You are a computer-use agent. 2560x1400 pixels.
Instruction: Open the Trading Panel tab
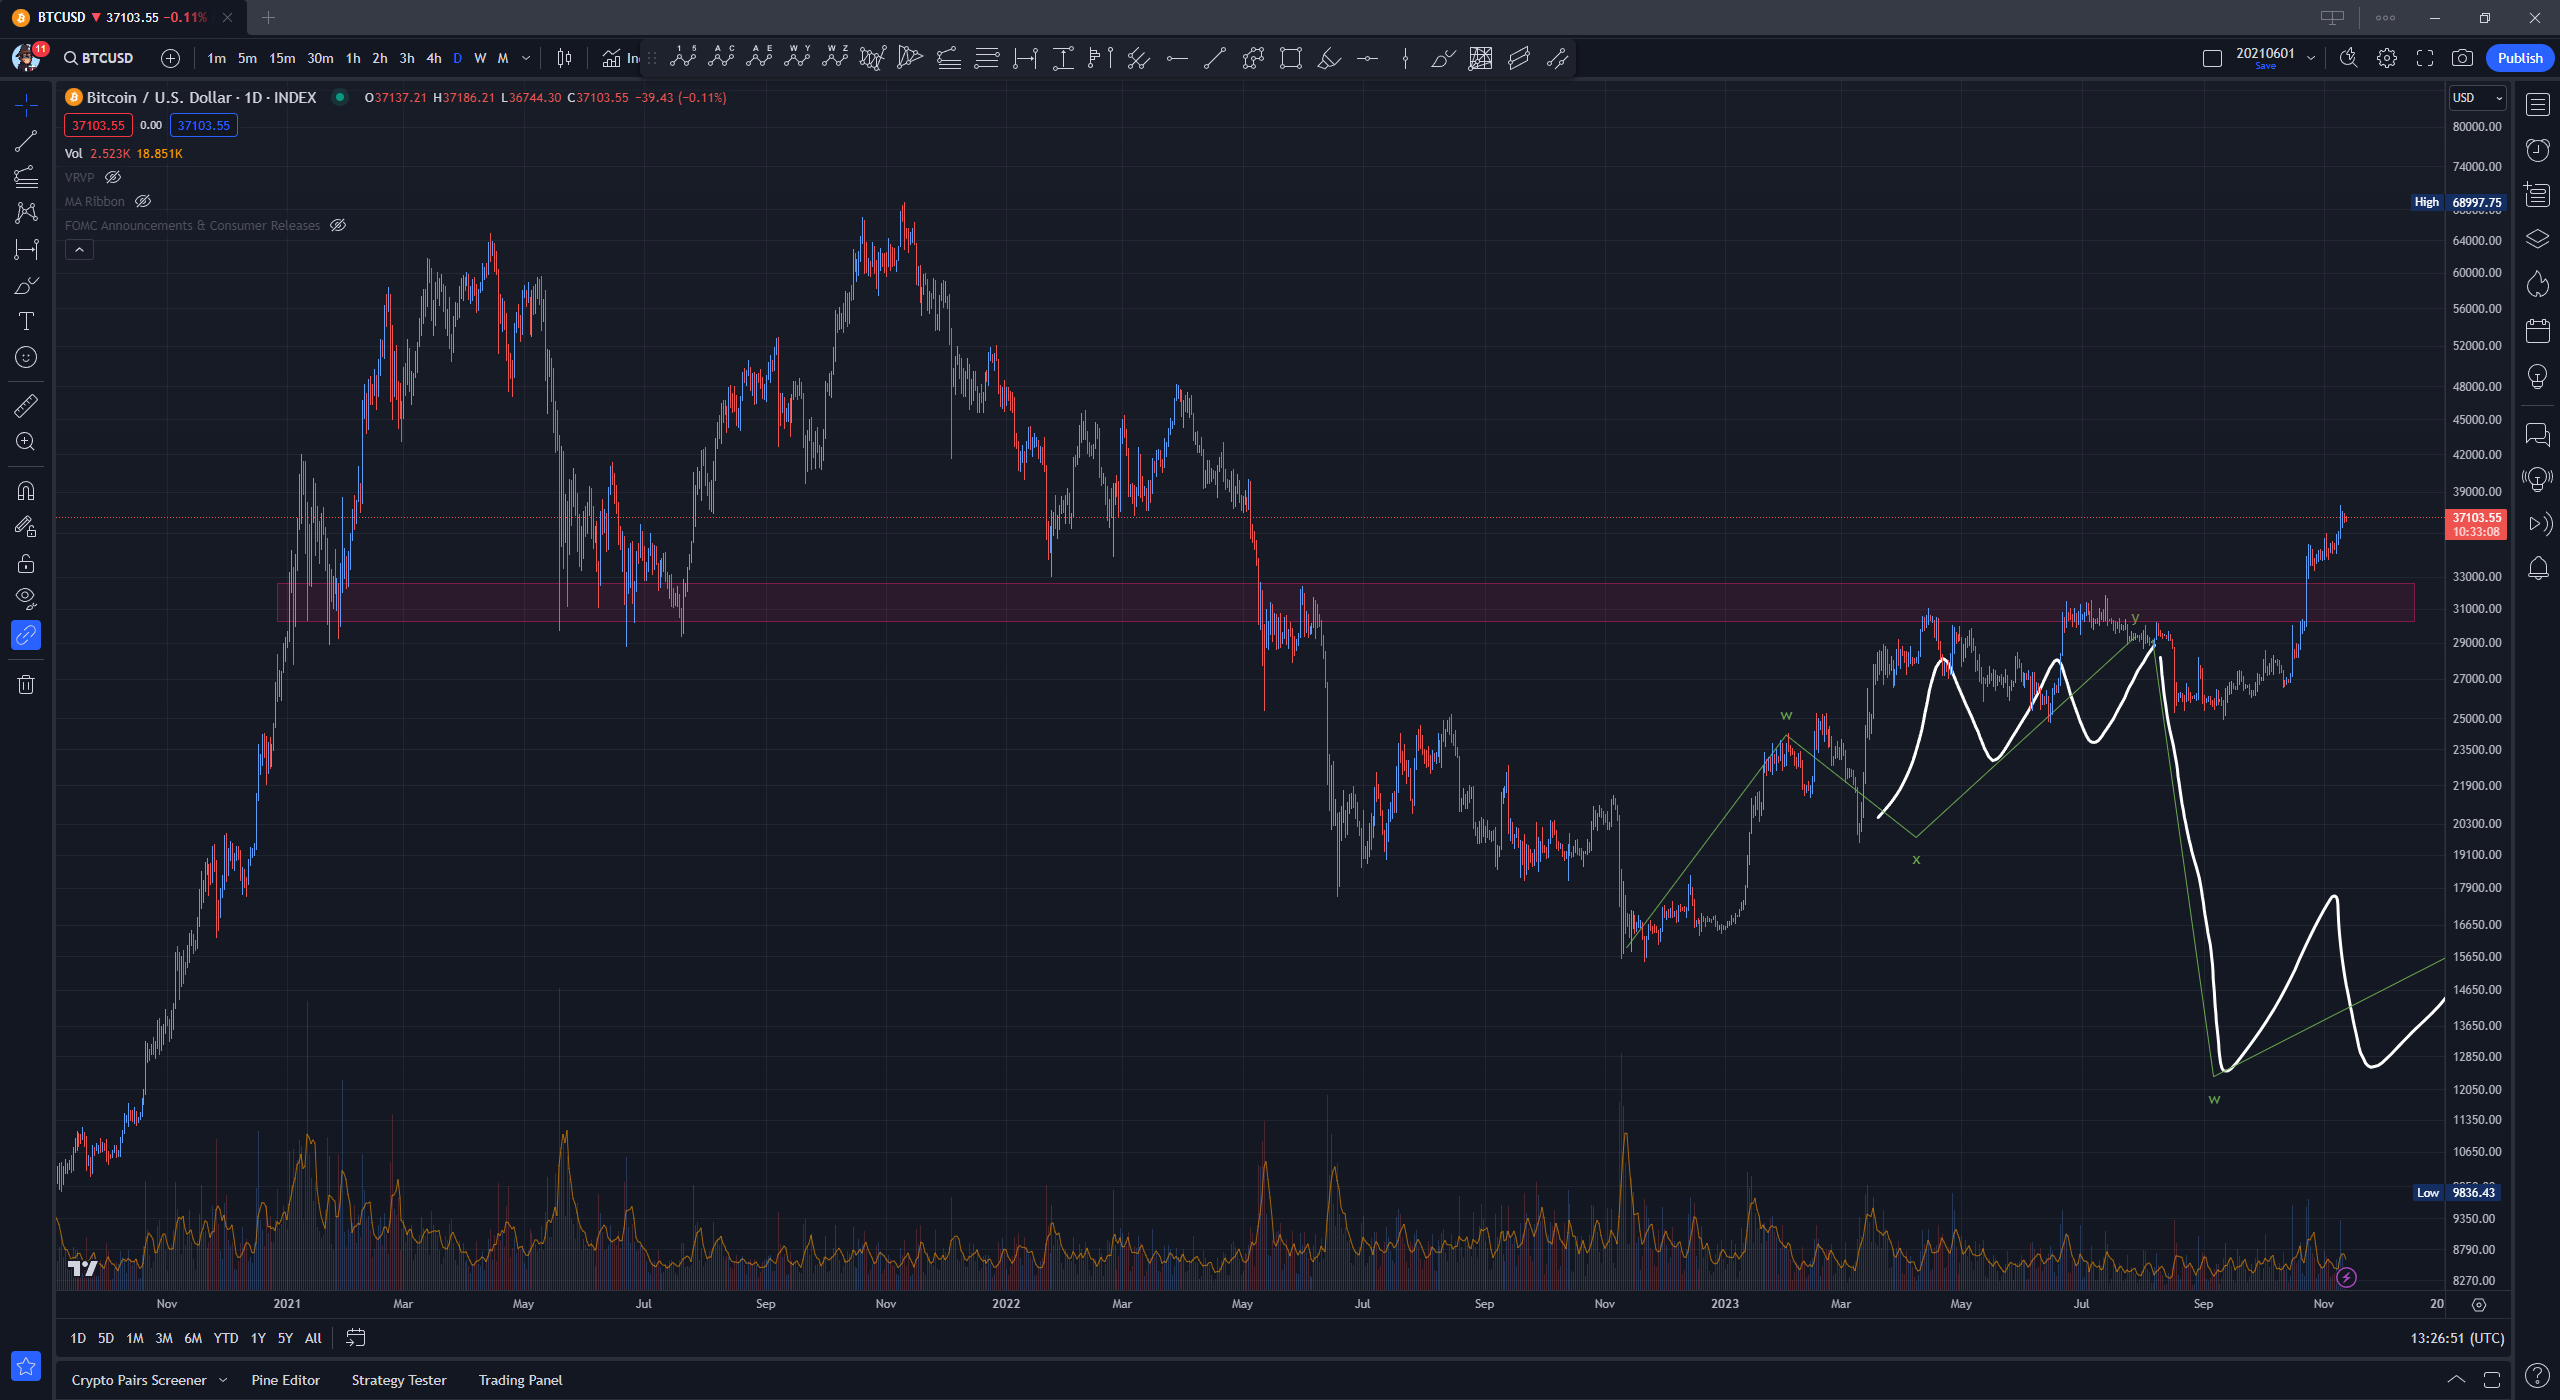[520, 1380]
